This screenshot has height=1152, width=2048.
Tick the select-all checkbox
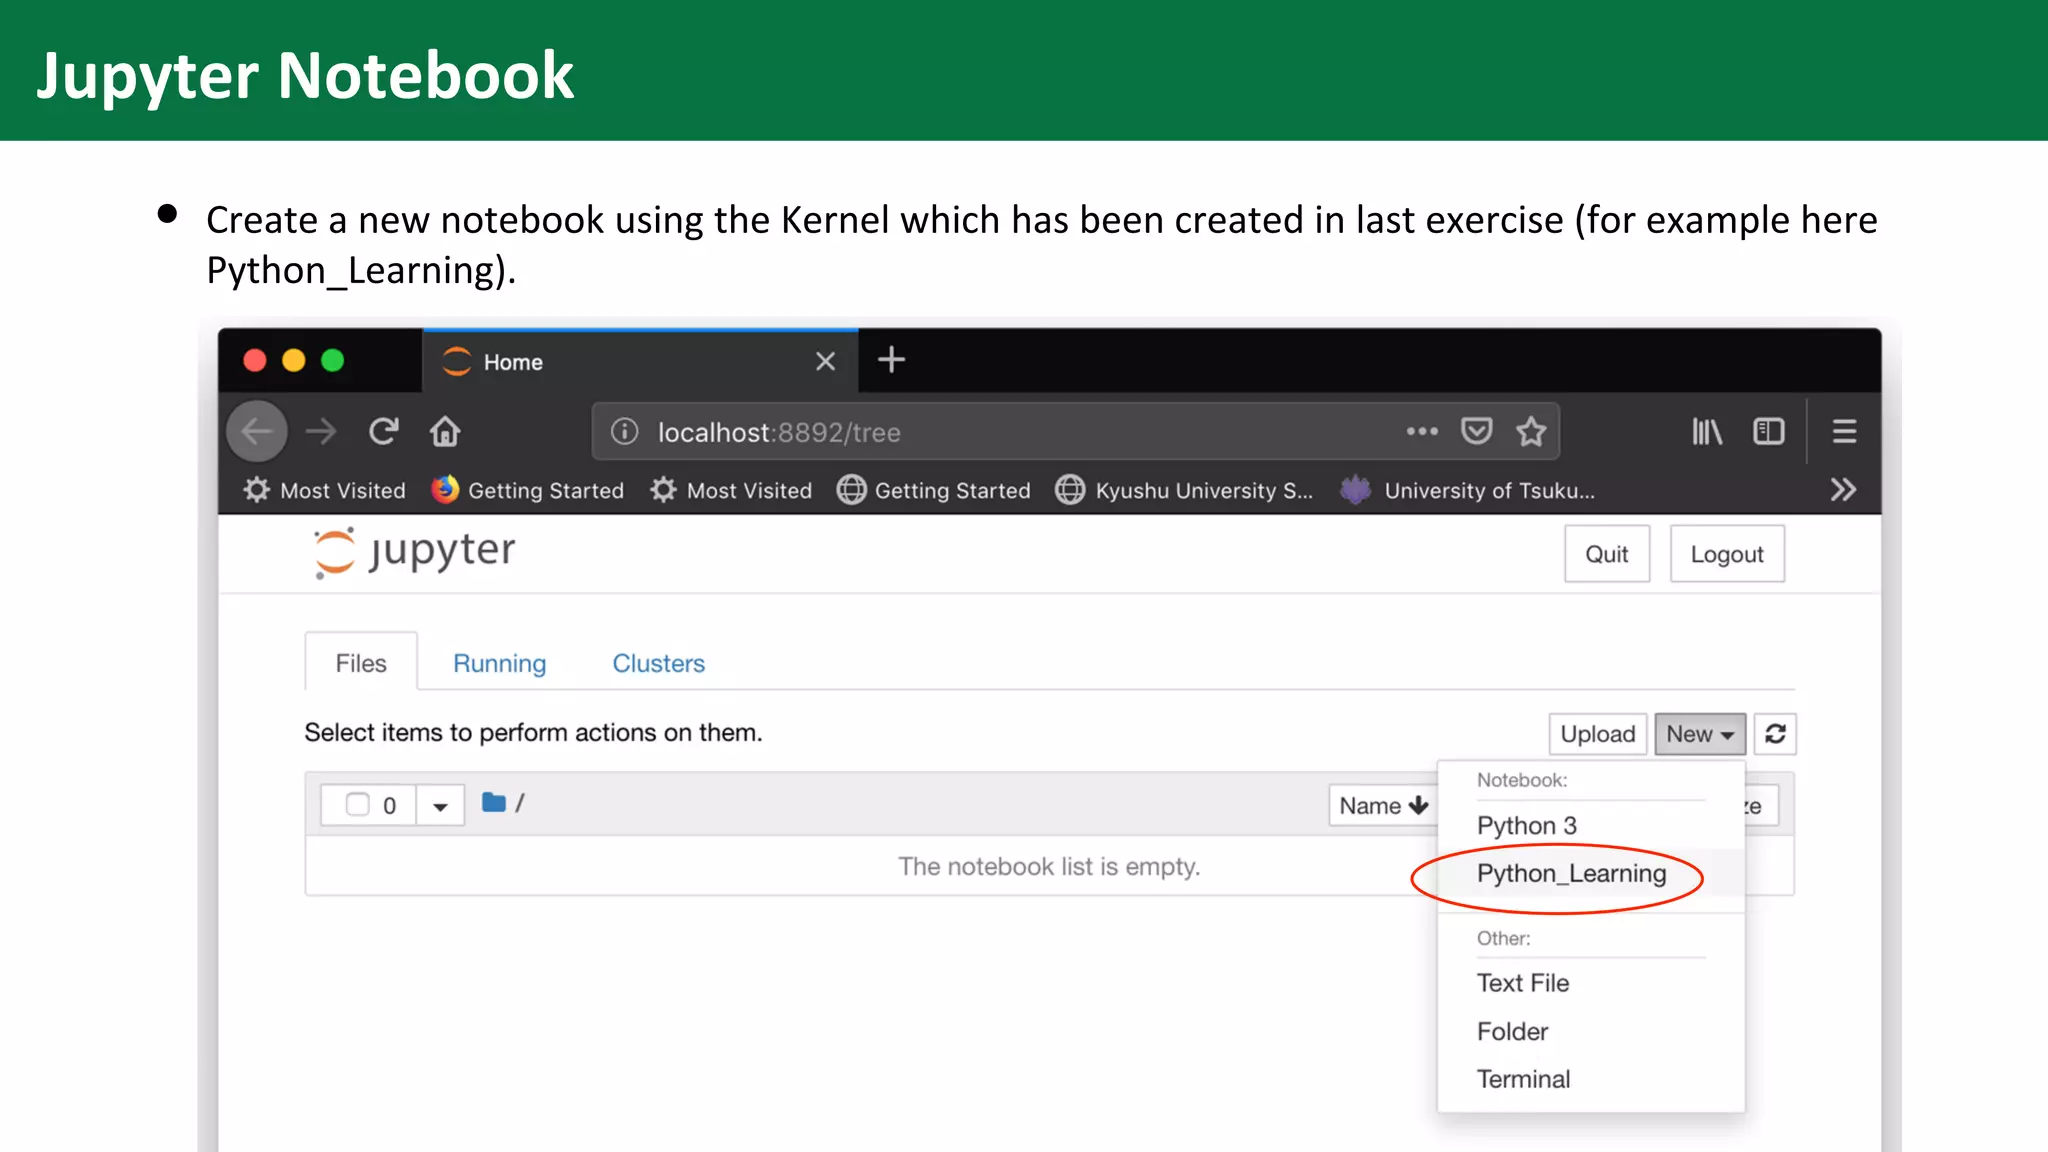click(358, 805)
